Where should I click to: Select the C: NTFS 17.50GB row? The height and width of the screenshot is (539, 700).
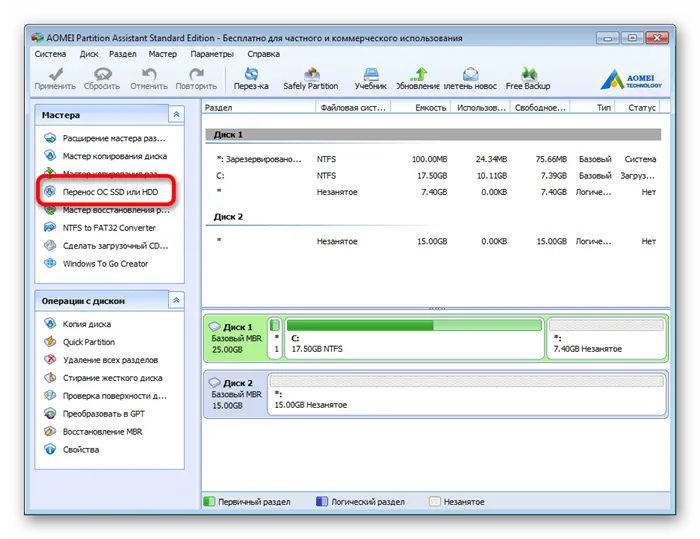pos(433,175)
